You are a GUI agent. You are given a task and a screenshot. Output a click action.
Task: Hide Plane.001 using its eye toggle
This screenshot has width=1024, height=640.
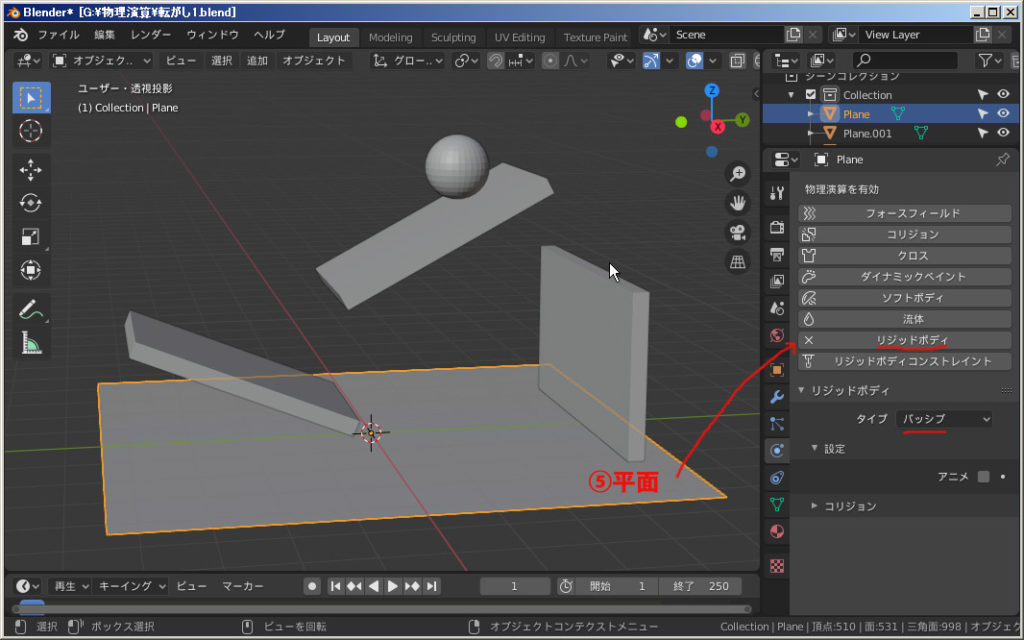1003,132
